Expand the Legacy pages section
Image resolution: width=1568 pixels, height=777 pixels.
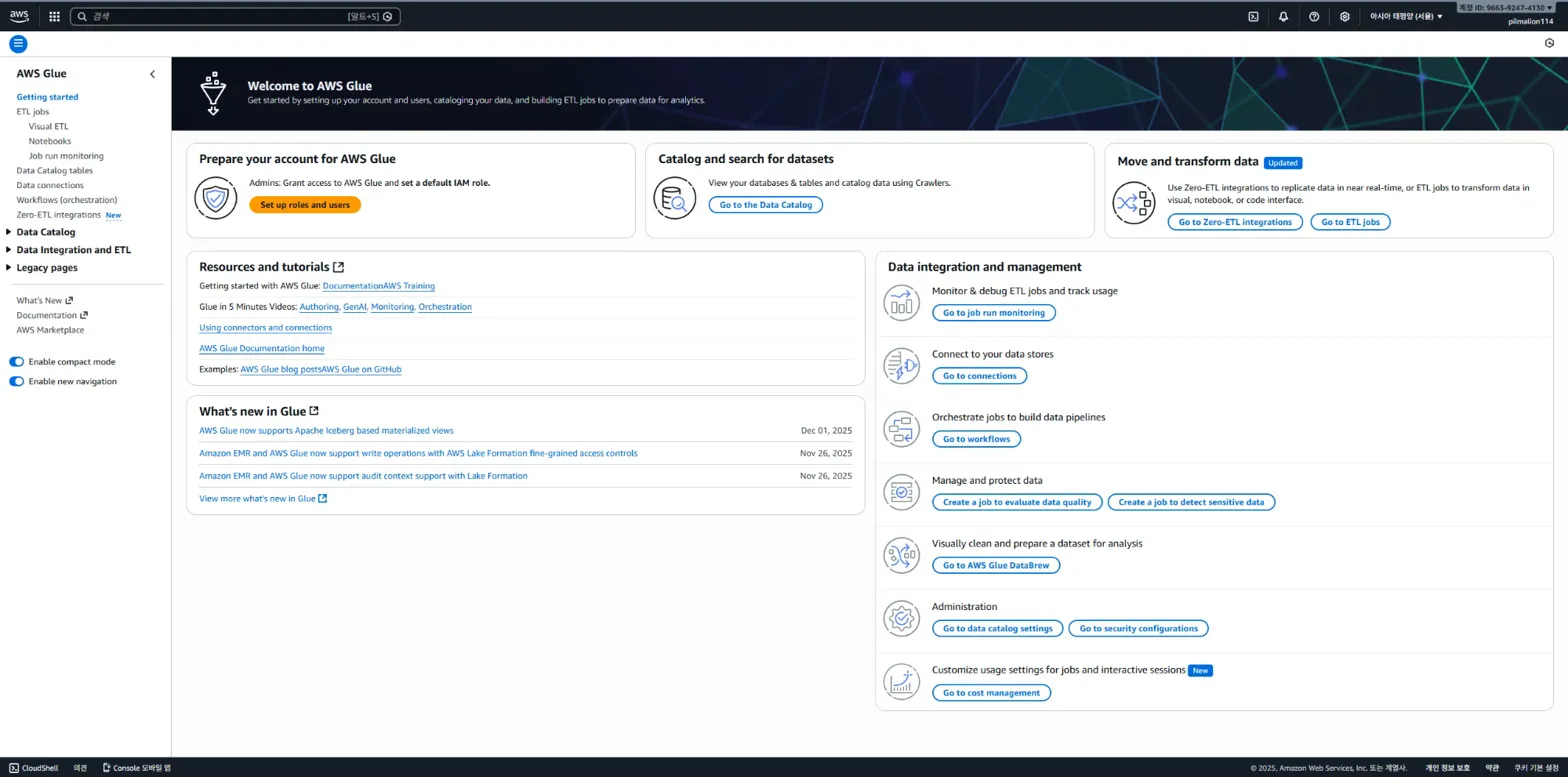coord(9,268)
